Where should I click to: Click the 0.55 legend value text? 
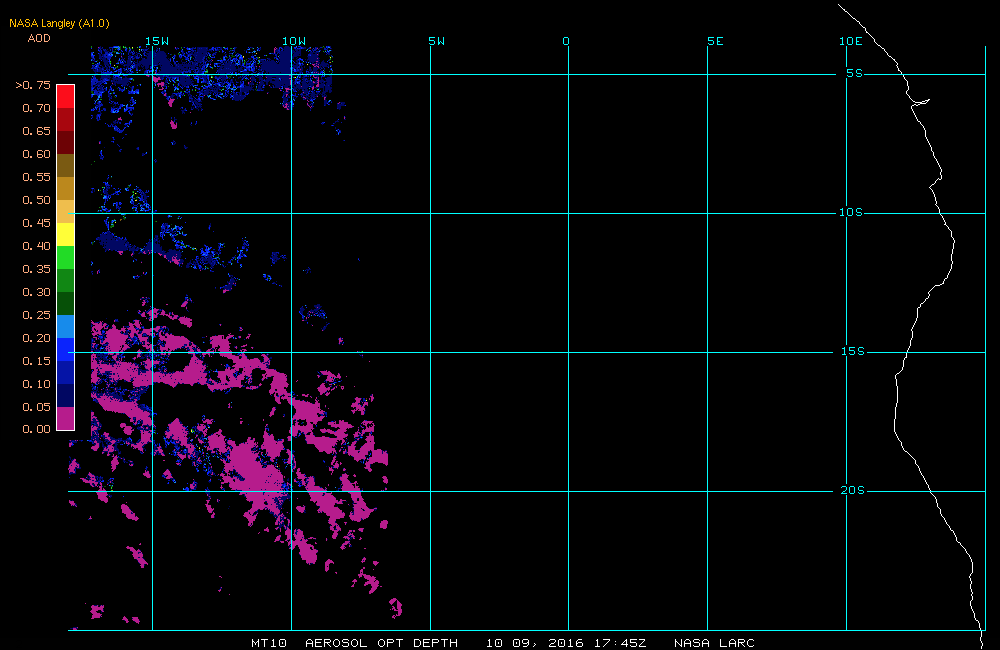tap(36, 177)
